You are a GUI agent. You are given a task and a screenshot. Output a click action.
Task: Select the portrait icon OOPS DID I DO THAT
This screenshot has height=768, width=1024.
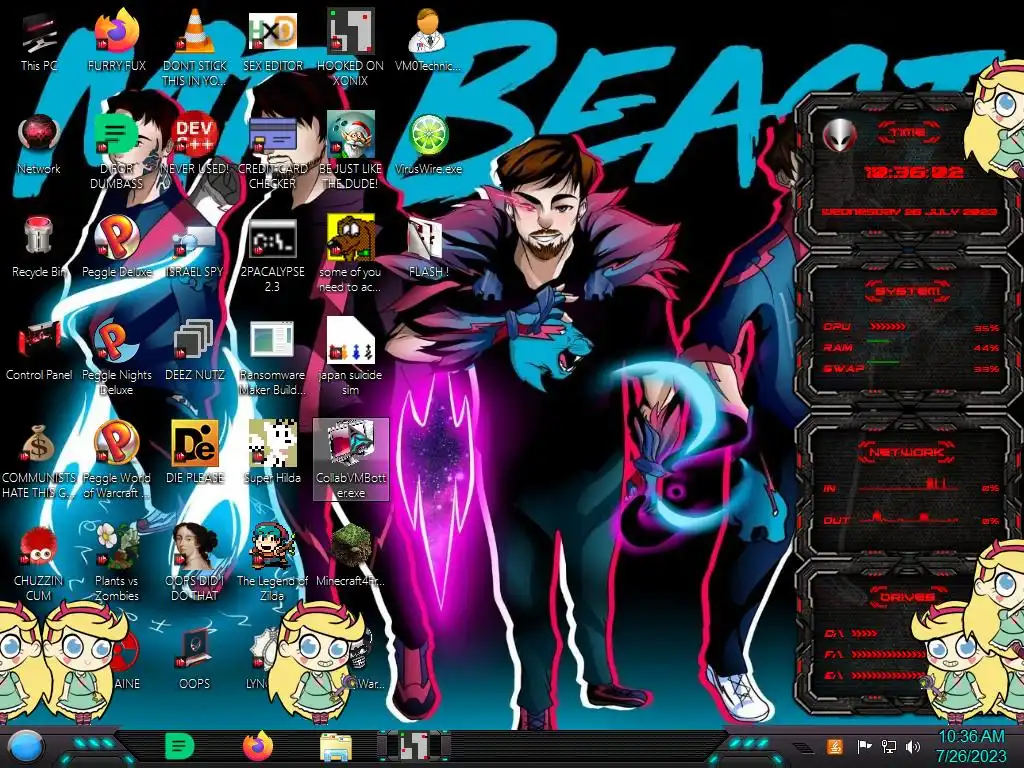tap(195, 563)
